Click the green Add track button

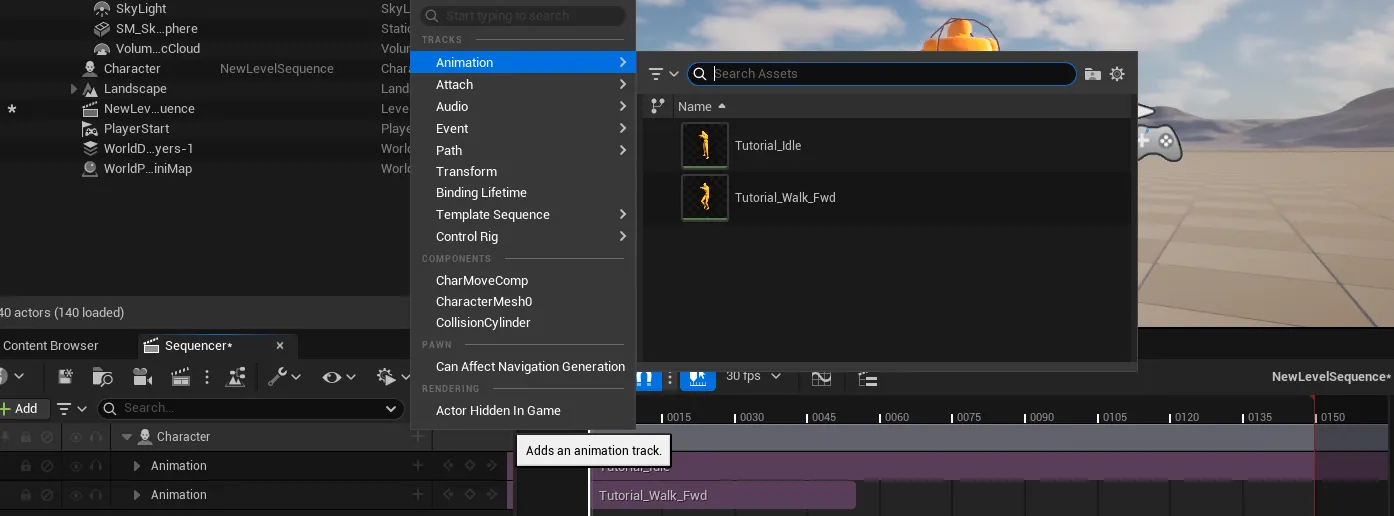[20, 408]
